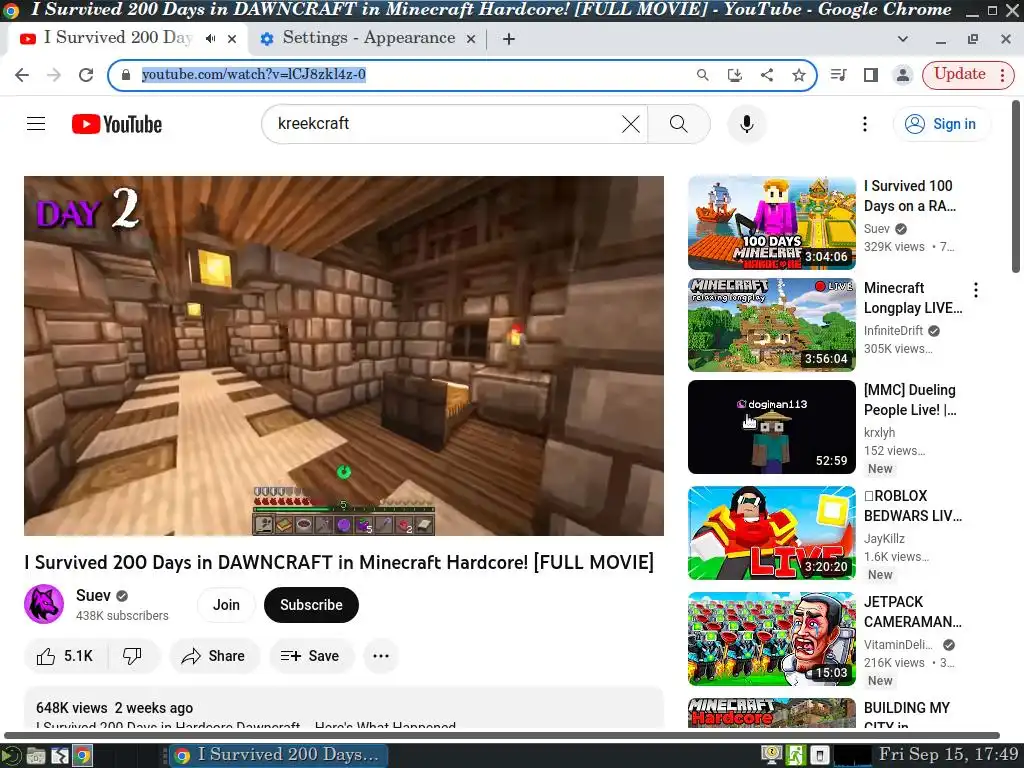Image resolution: width=1024 pixels, height=768 pixels.
Task: Share this page icon in address bar
Action: (767, 75)
